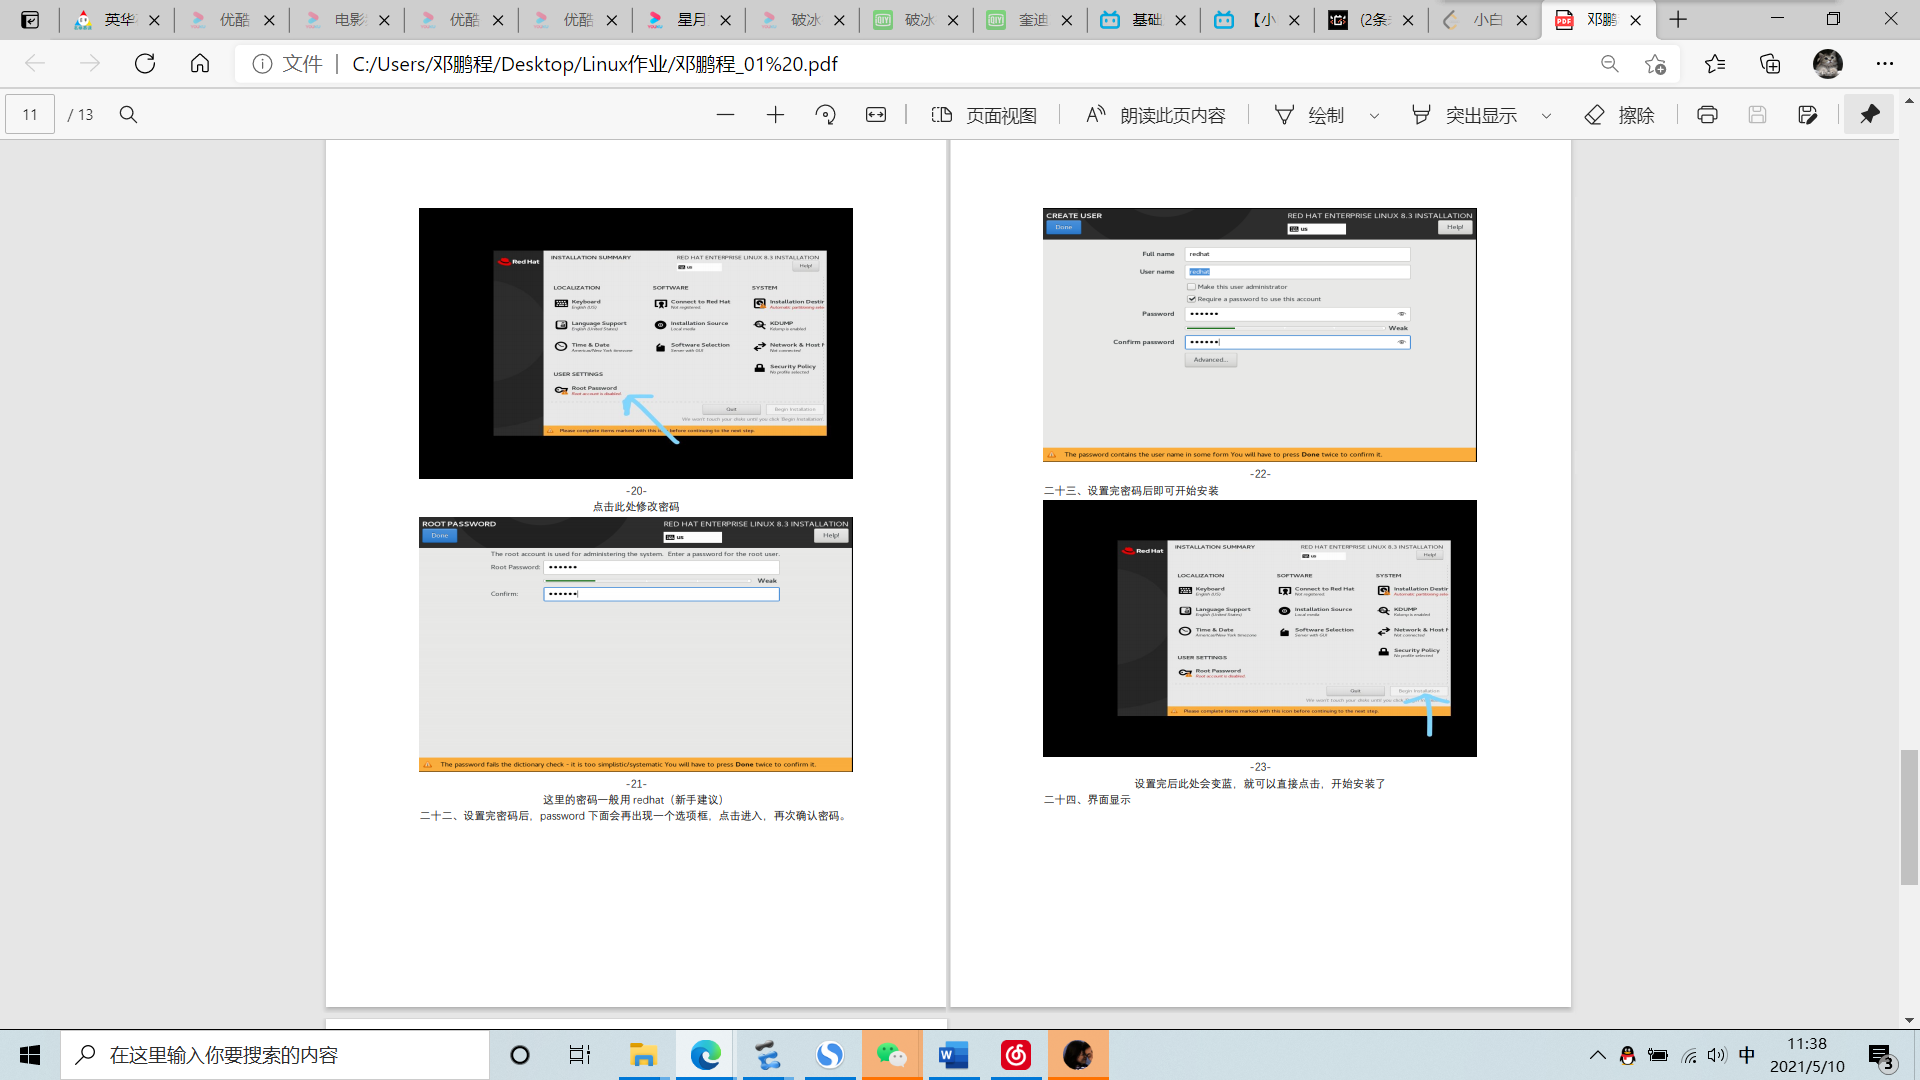Pin the PDF toolbar
This screenshot has width=1920, height=1080.
(x=1870, y=114)
